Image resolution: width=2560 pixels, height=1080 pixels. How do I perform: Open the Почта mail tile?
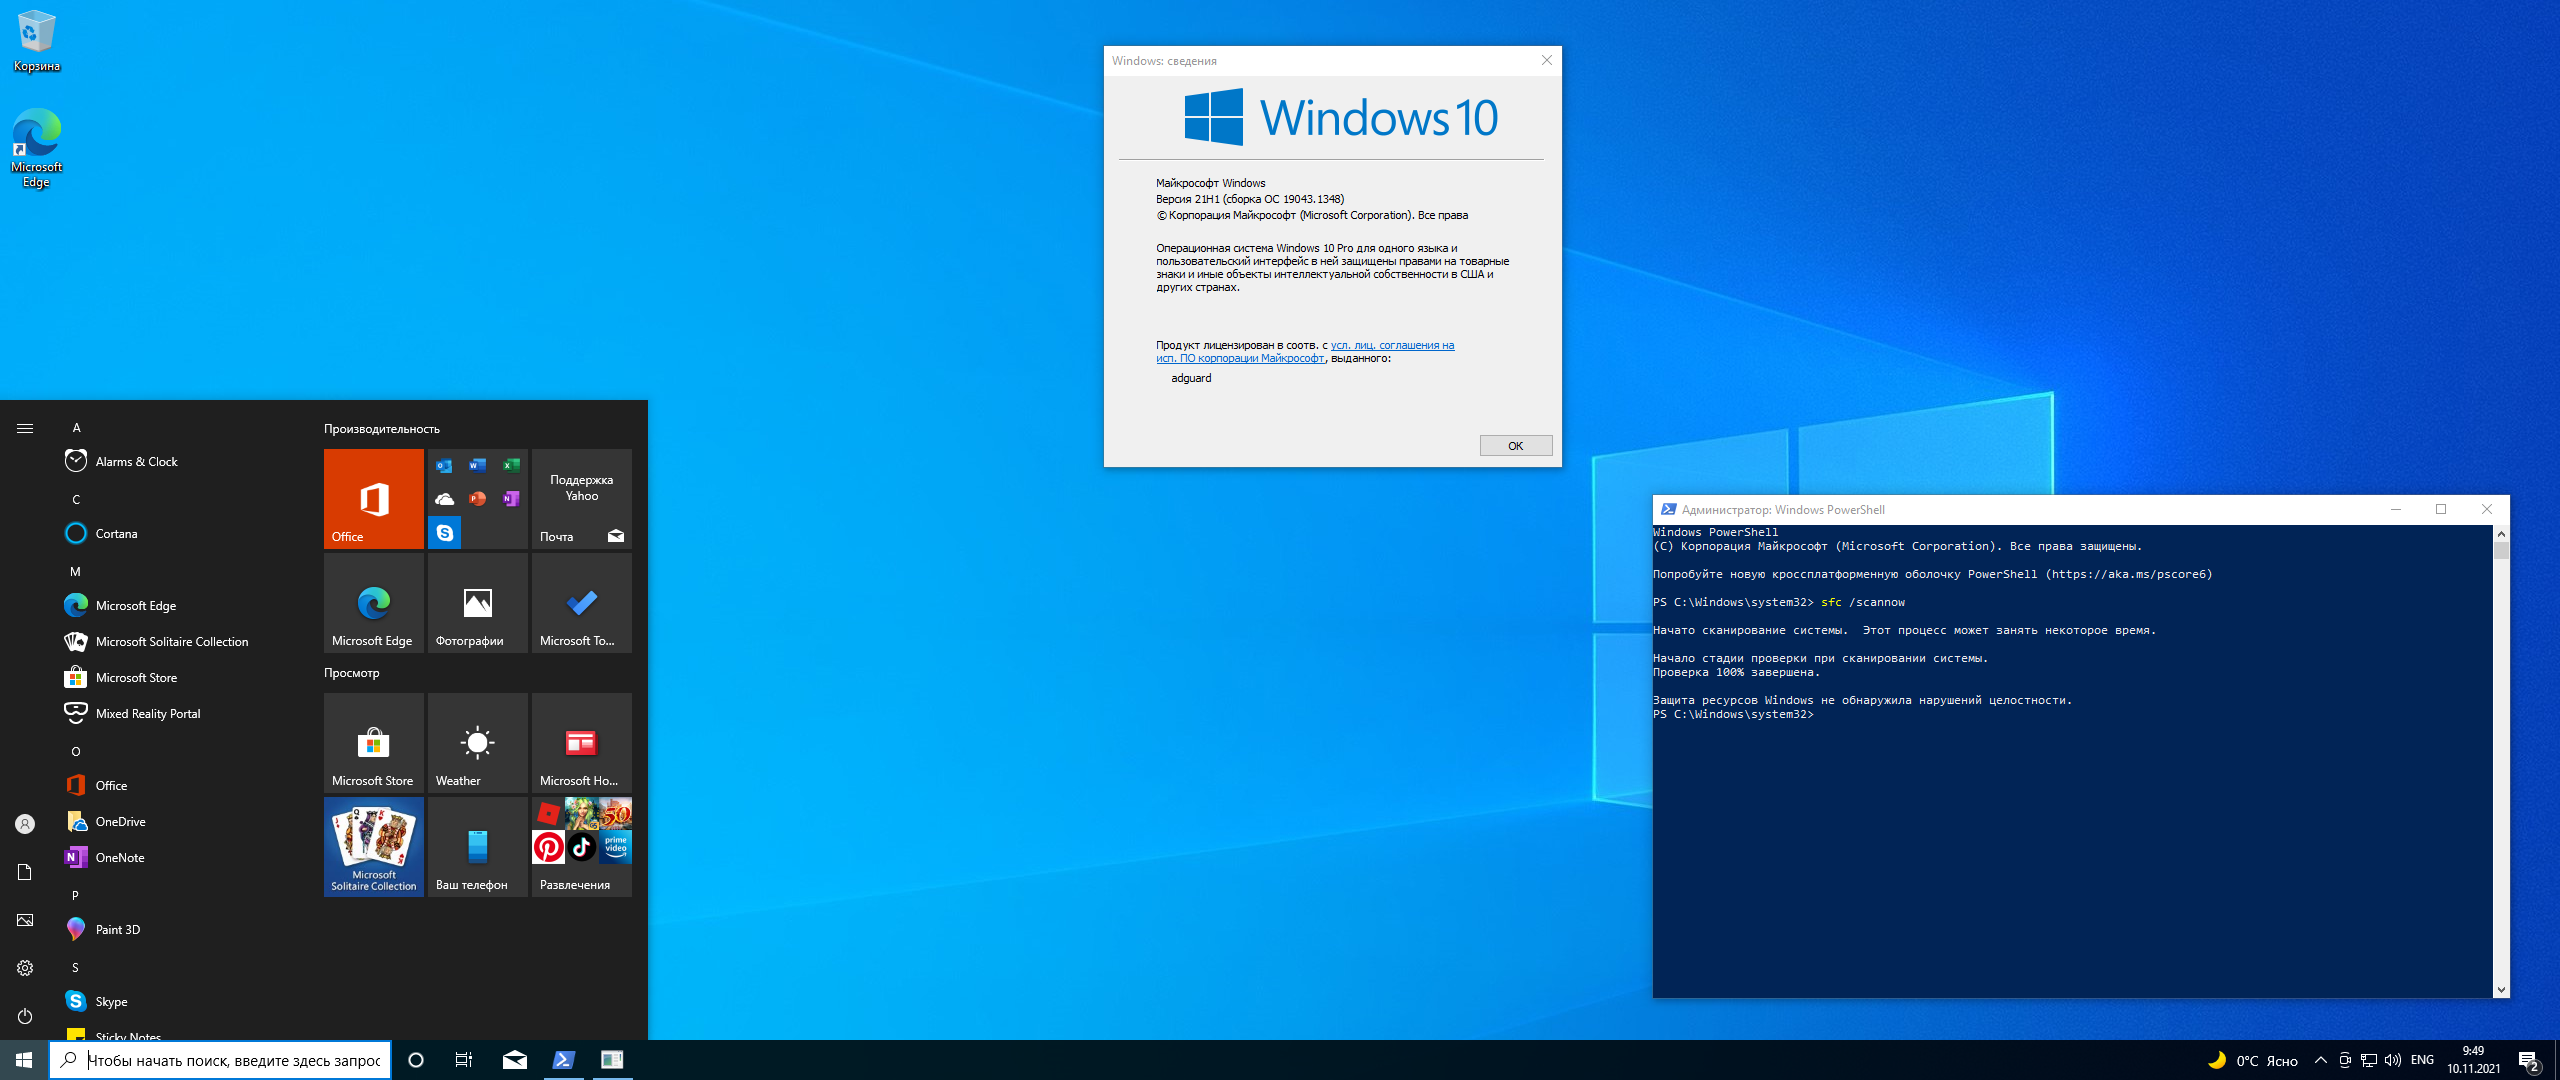pos(582,499)
